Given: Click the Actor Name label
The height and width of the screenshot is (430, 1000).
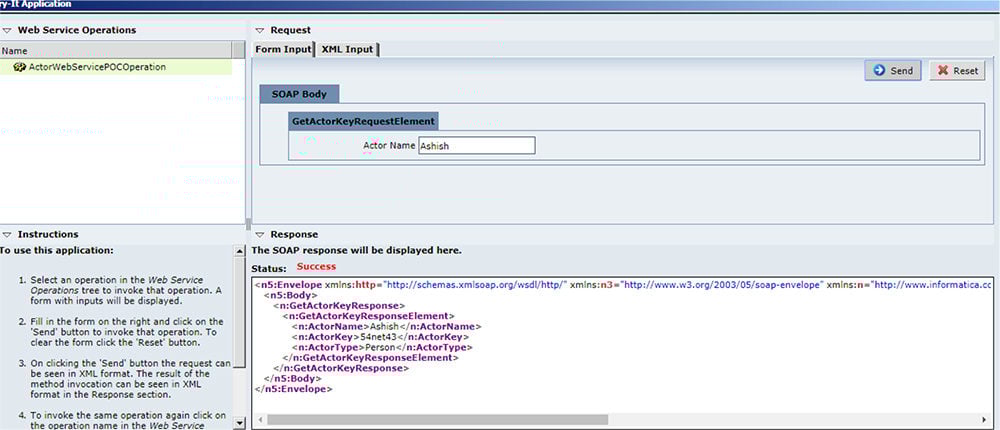Looking at the screenshot, I should point(389,145).
